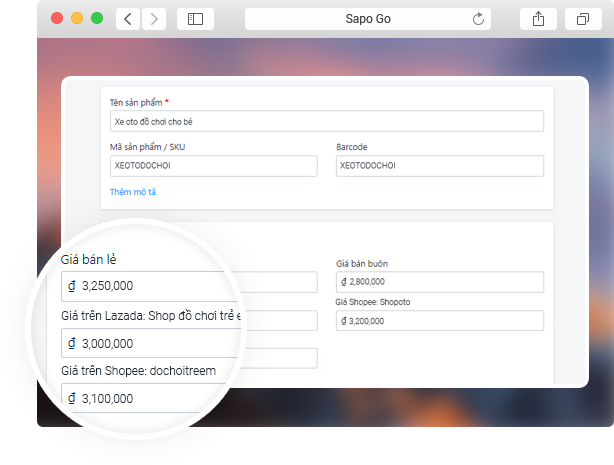The width and height of the screenshot is (614, 465).
Task: Click the Safari back arrow button
Action: (x=129, y=18)
